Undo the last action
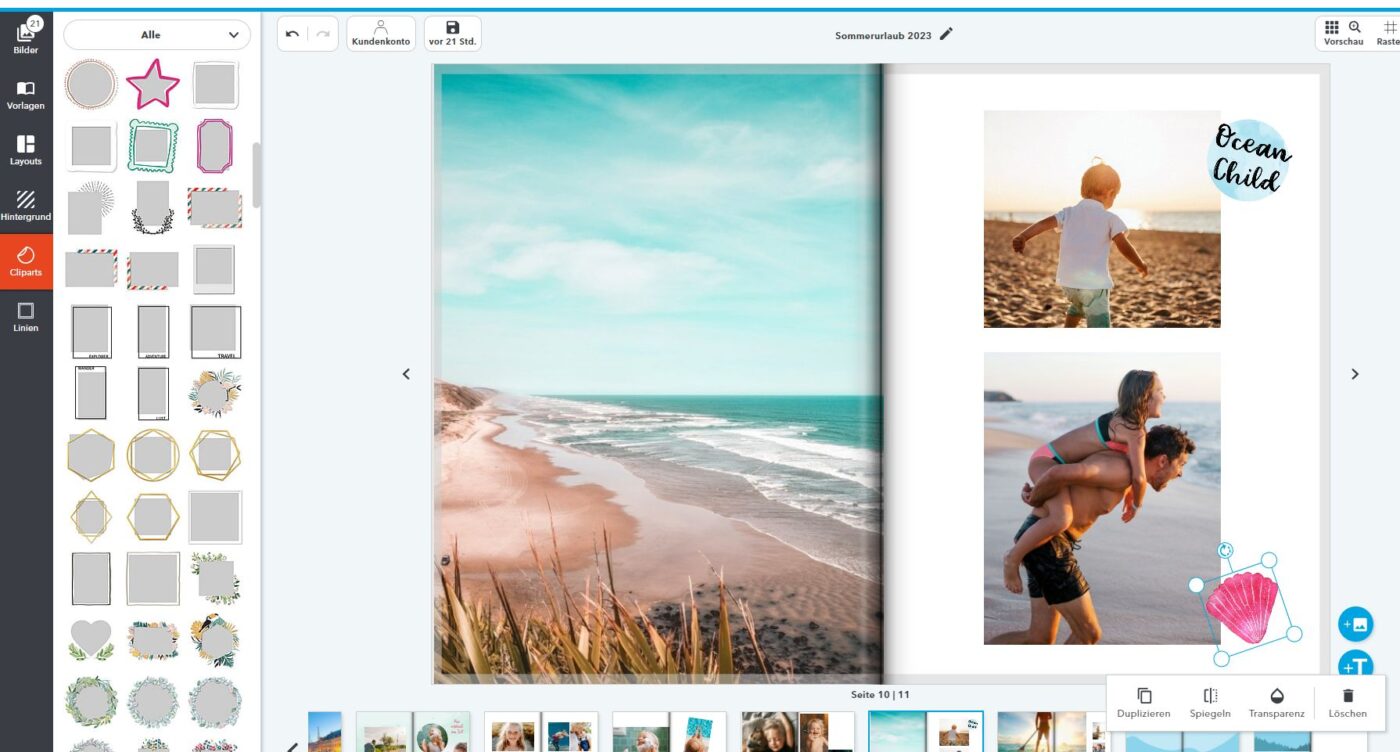 tap(292, 34)
